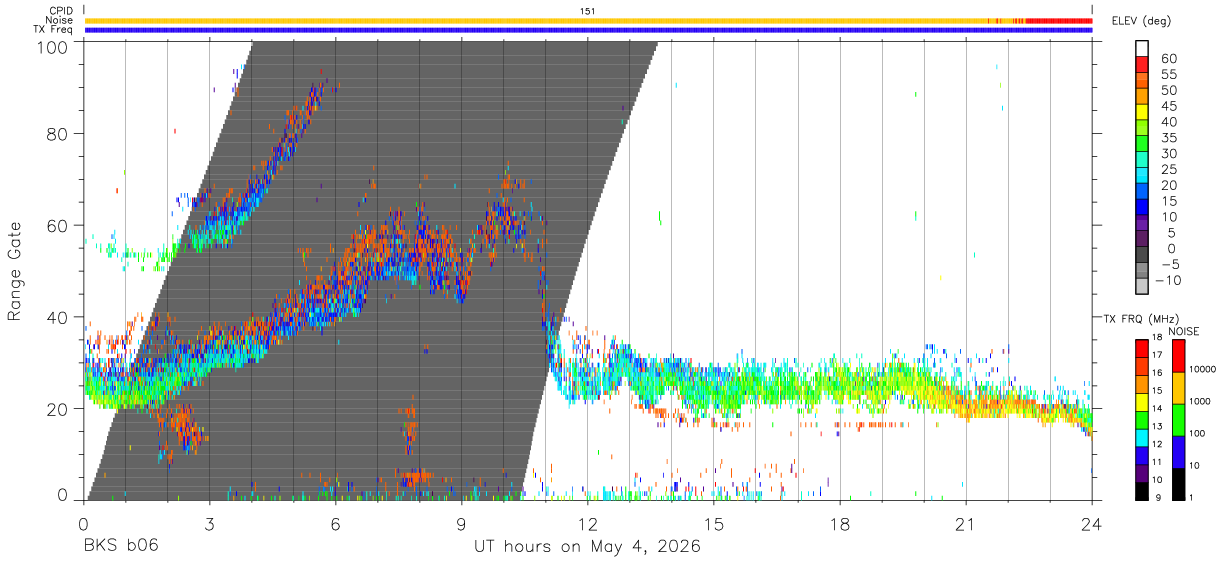Click the Noise row label beside yellow strip
Screen dimensions: 1228x567
click(59, 20)
